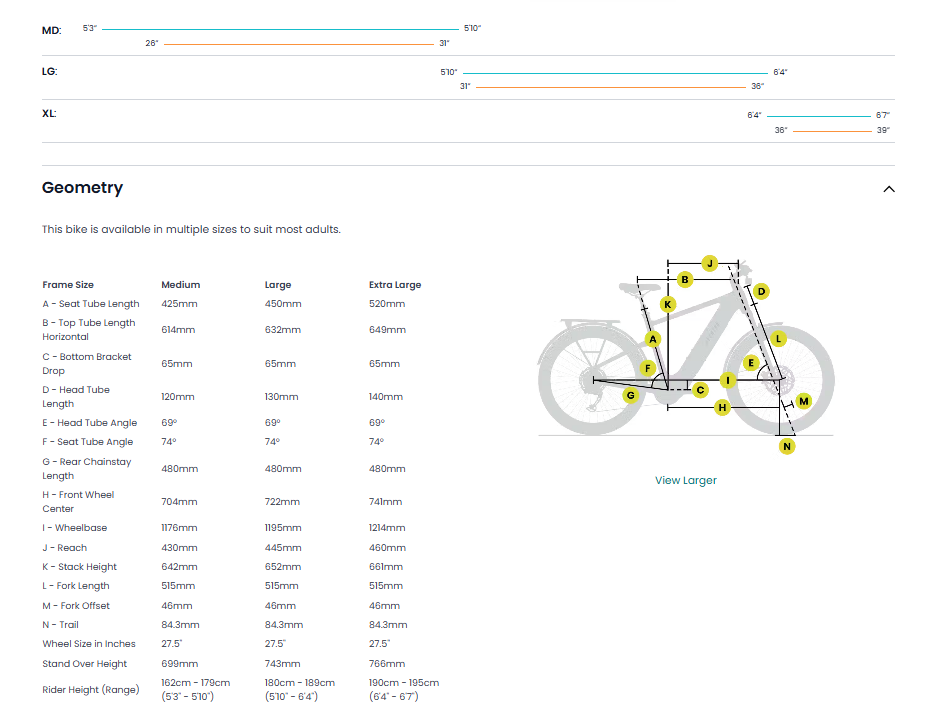
Task: Click marker B on bike diagram
Action: (x=685, y=279)
